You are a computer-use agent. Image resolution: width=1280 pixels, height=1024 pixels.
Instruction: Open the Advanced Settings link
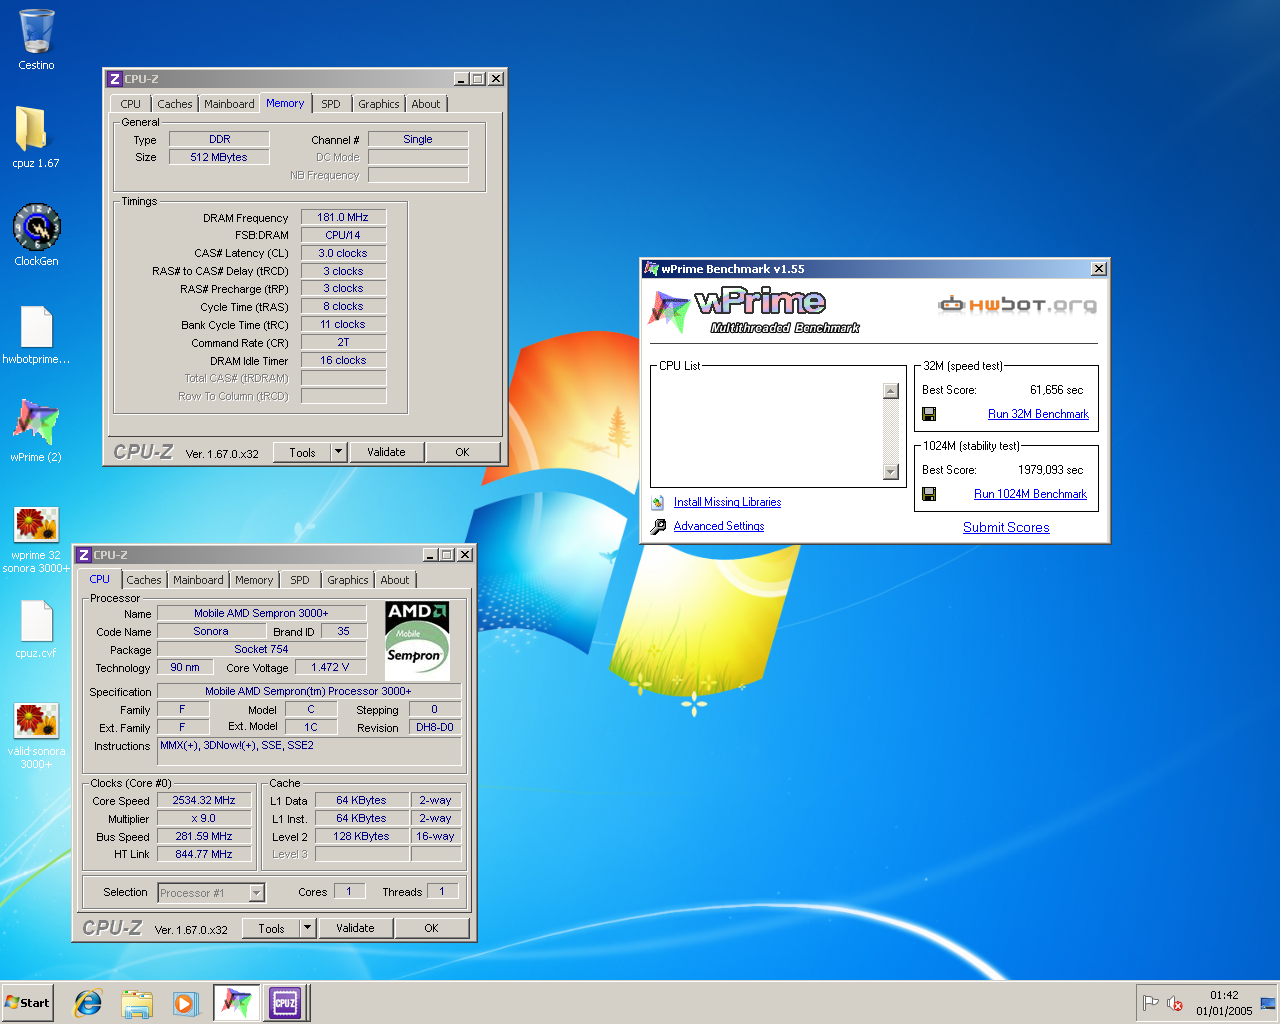pos(719,526)
